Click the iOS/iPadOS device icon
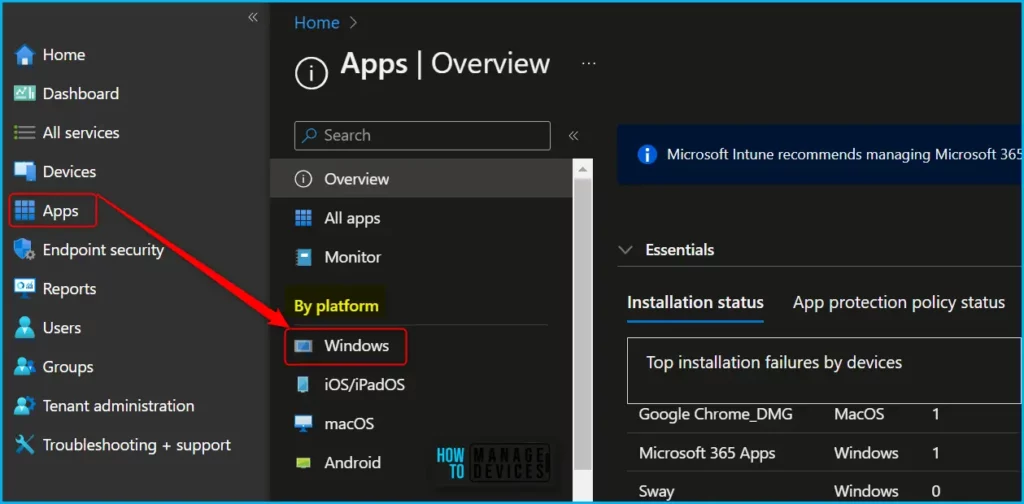This screenshot has height=504, width=1024. pos(303,385)
